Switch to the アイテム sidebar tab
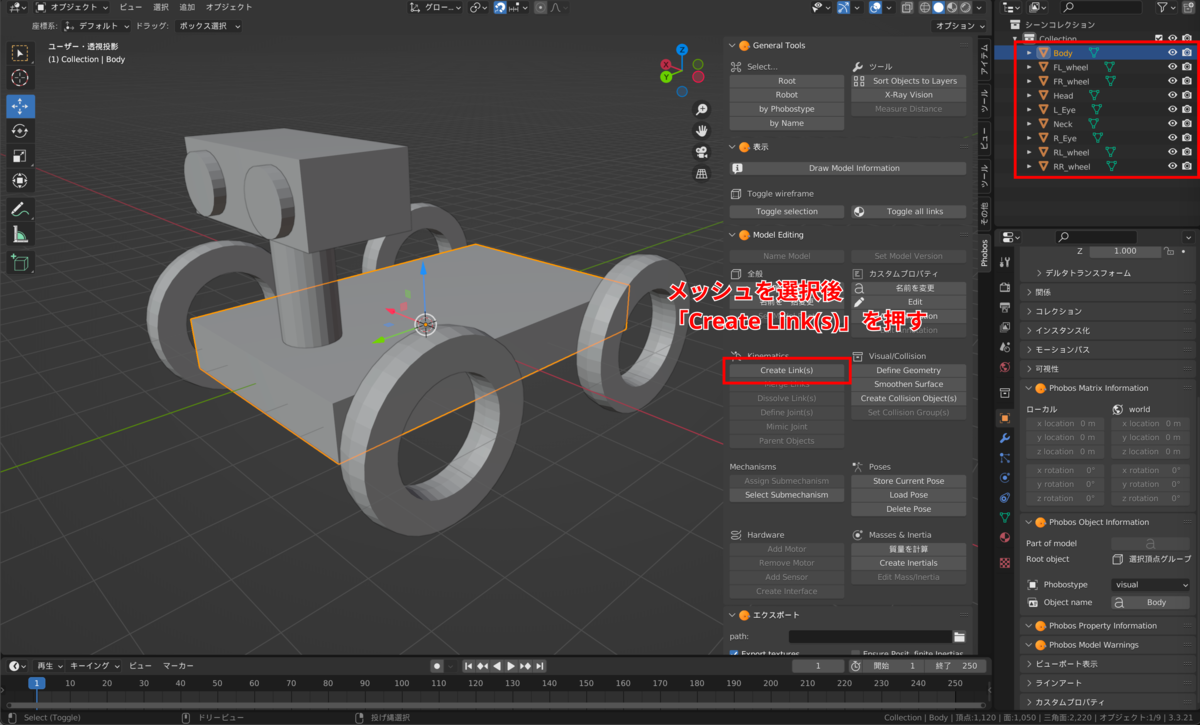 click(x=984, y=60)
